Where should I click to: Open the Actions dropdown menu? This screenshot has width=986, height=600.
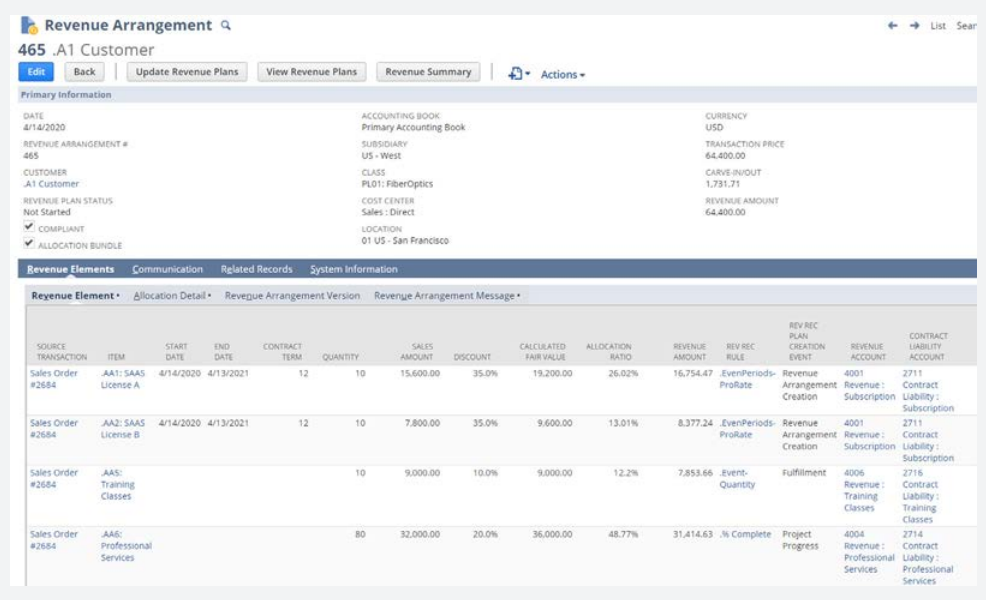pos(562,74)
